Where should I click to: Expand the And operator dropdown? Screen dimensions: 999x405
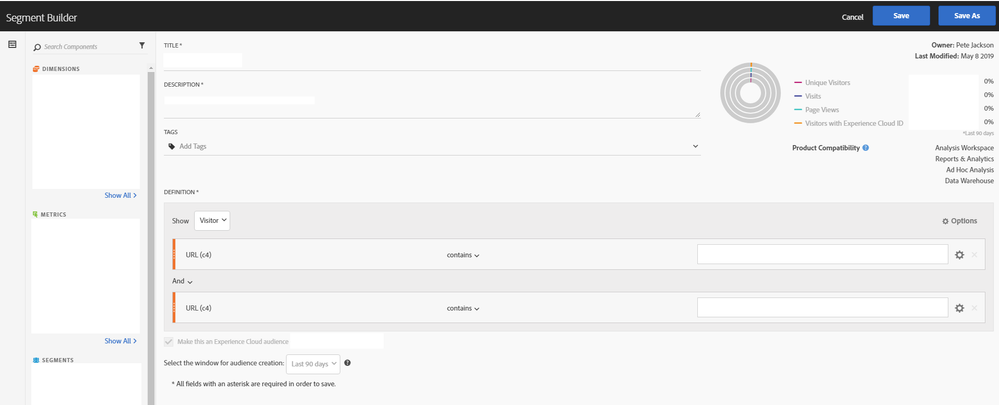(x=182, y=282)
